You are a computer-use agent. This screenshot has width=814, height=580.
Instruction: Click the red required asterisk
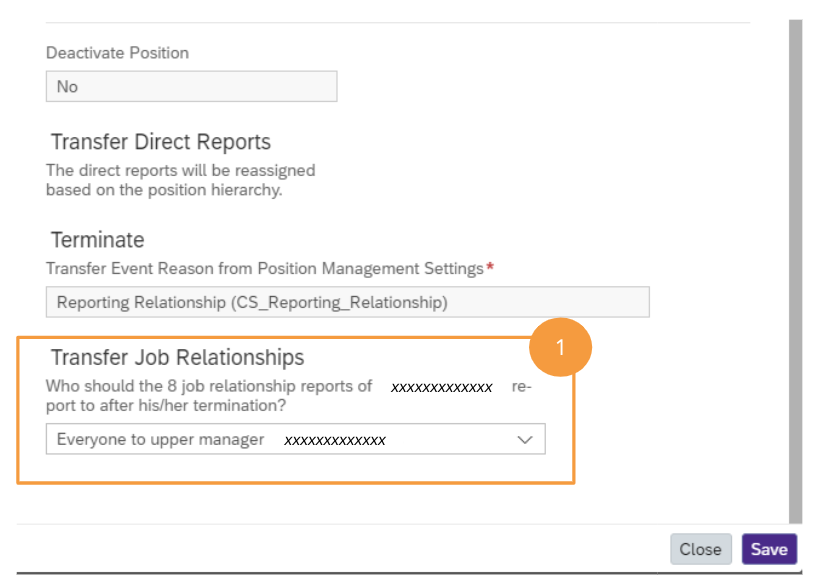point(490,268)
